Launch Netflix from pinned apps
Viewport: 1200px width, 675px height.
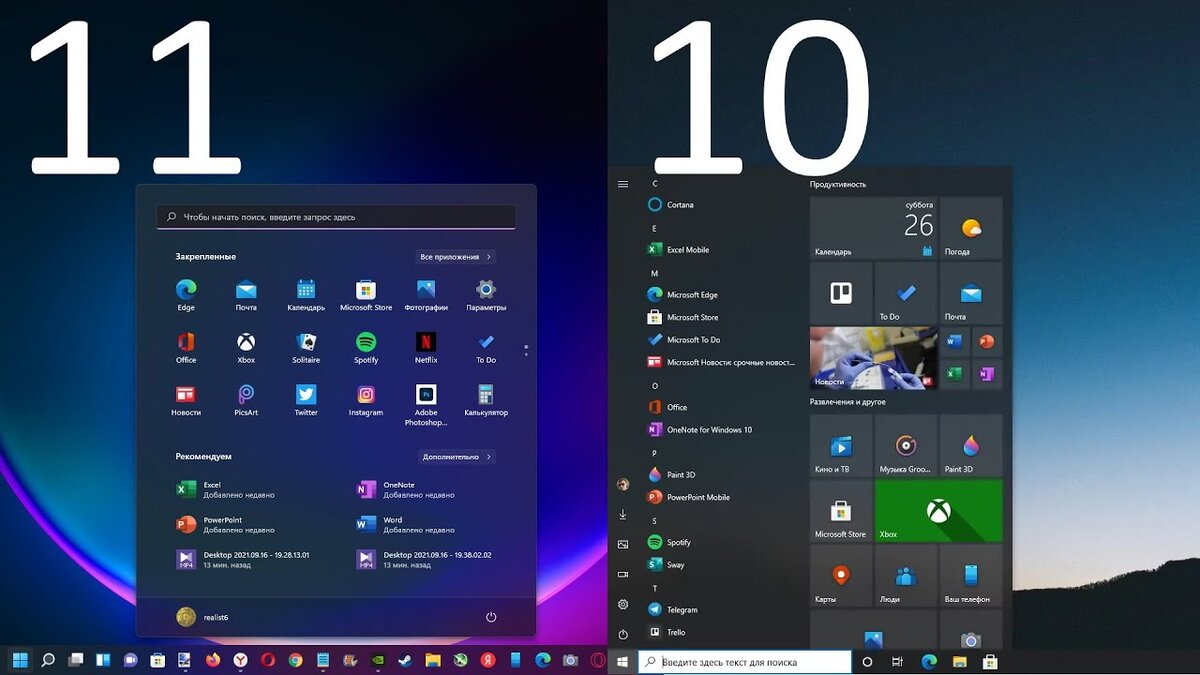426,348
